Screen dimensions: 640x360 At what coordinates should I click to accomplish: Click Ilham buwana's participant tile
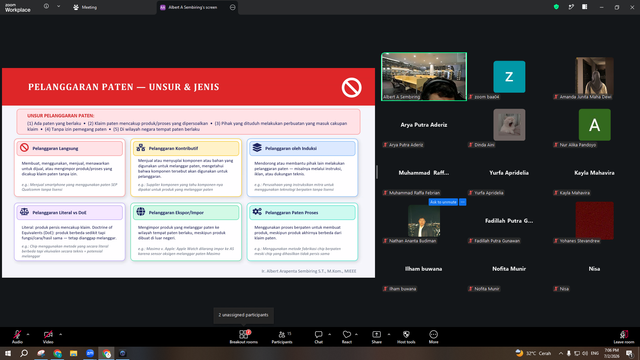(x=424, y=269)
